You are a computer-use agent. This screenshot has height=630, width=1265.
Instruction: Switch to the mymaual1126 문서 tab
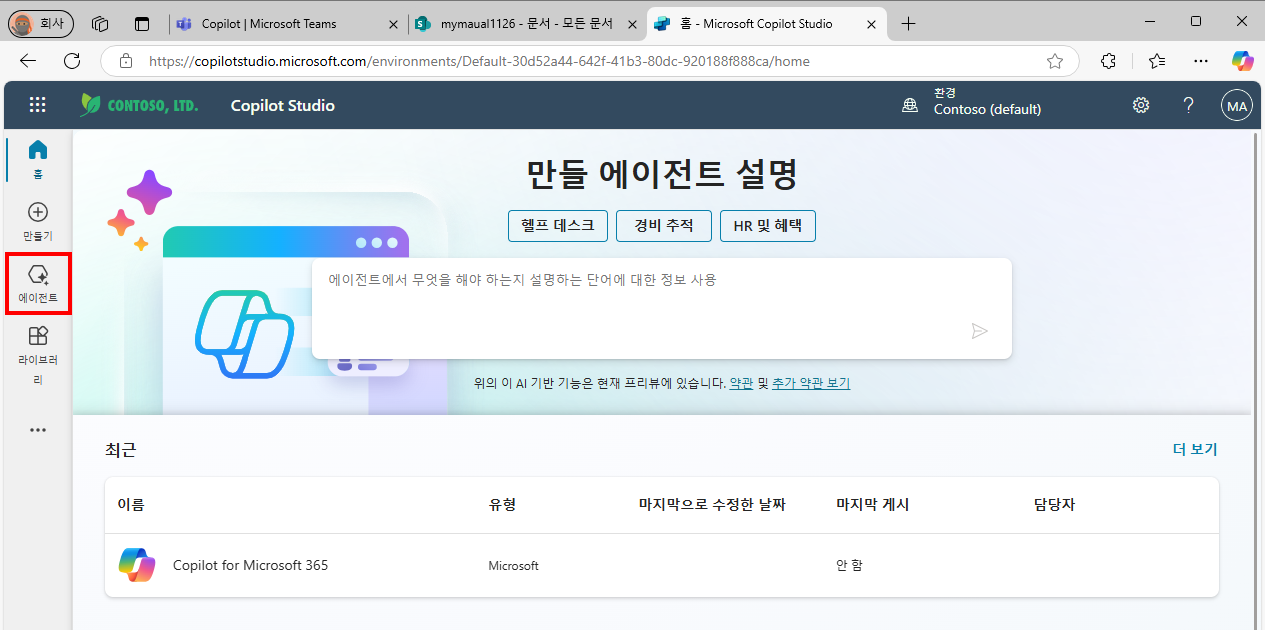click(x=526, y=23)
